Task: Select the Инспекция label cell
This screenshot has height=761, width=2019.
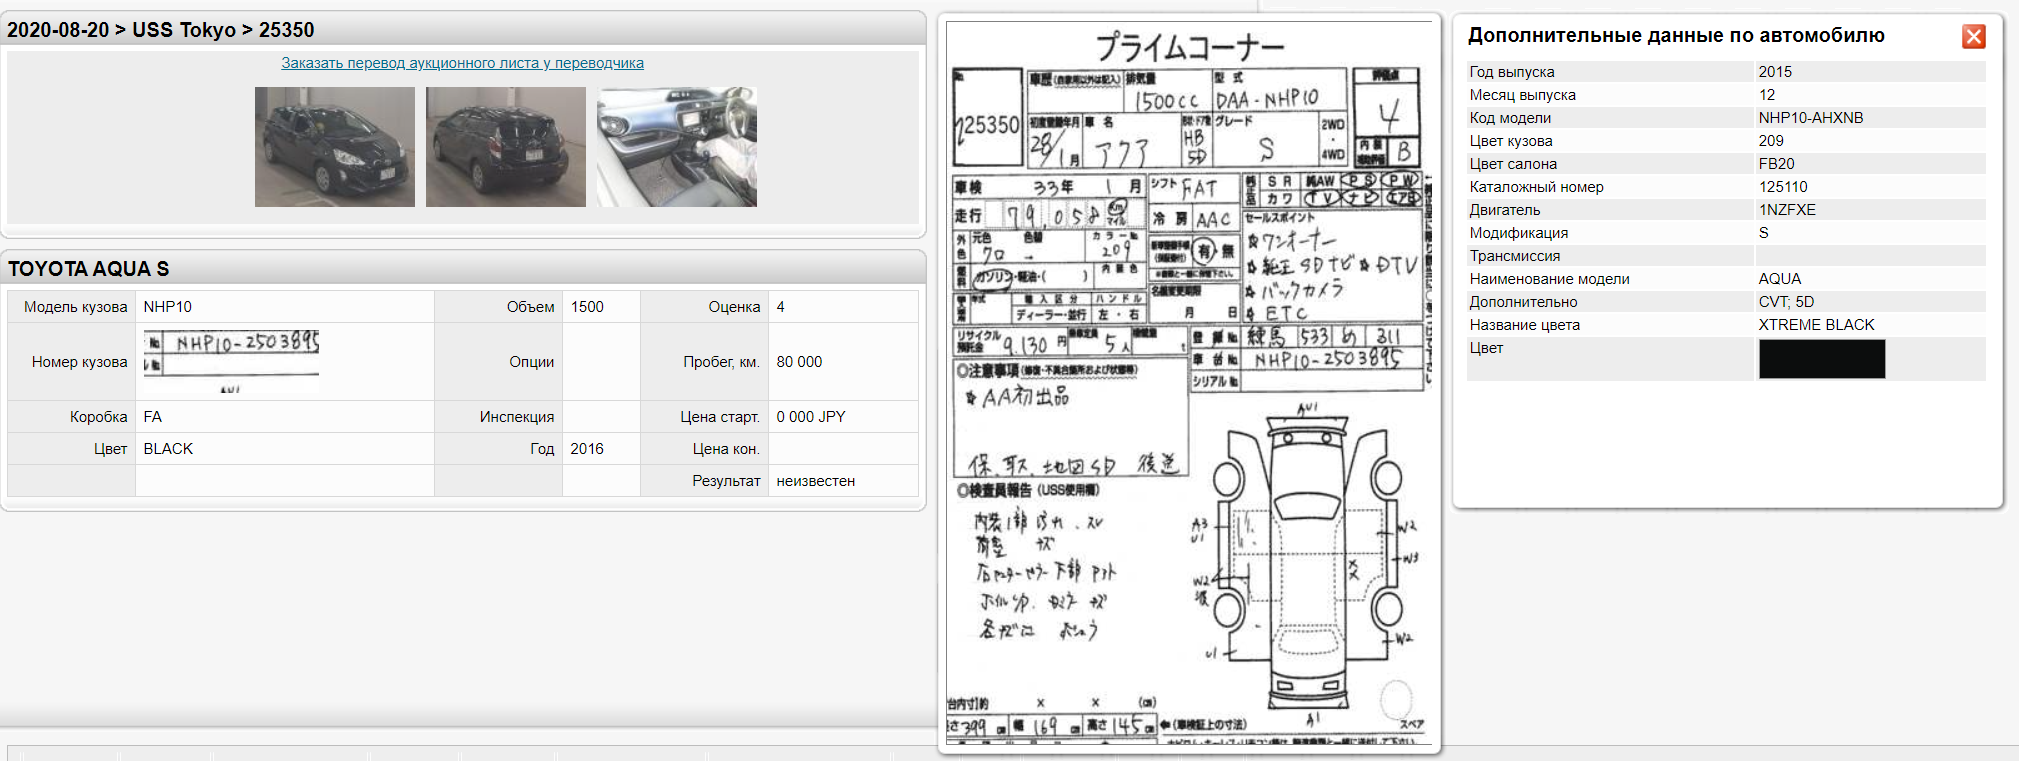Action: (x=499, y=417)
